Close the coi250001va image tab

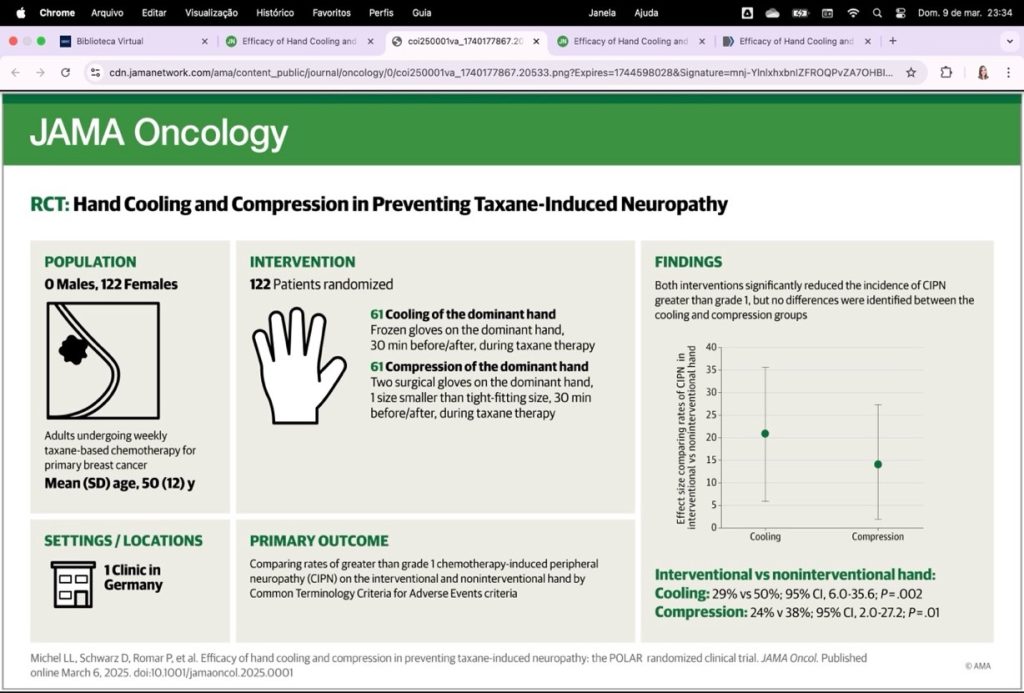(536, 40)
